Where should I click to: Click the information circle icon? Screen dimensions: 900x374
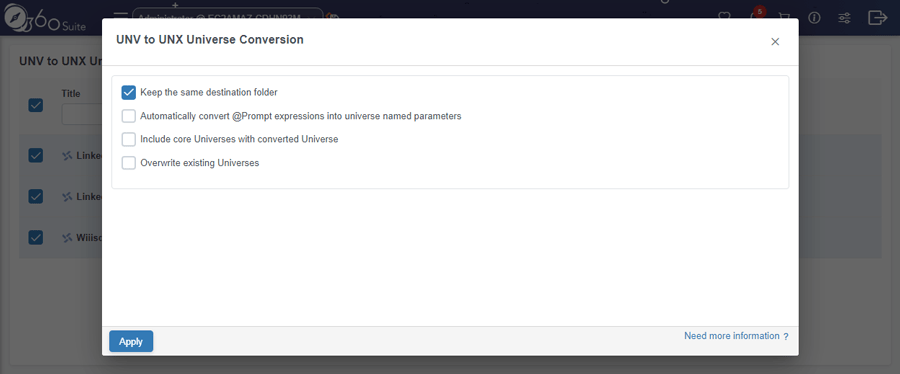[814, 18]
